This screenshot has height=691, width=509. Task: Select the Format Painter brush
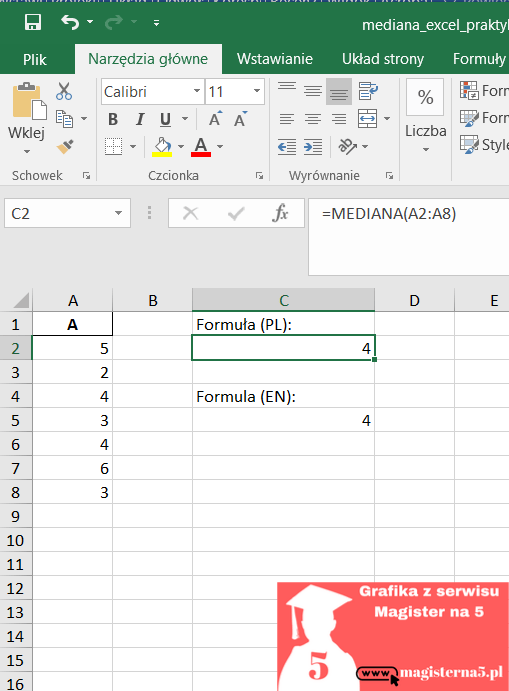point(65,147)
